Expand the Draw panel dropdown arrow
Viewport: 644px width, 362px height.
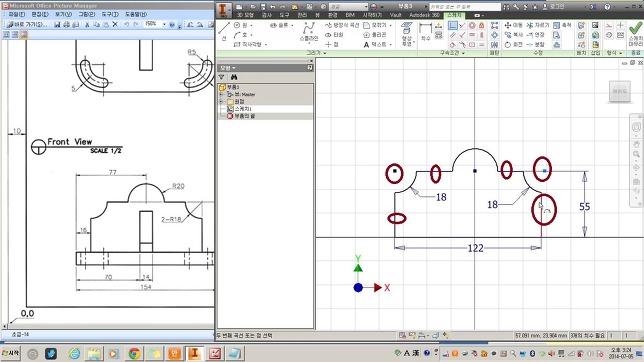pos(324,53)
